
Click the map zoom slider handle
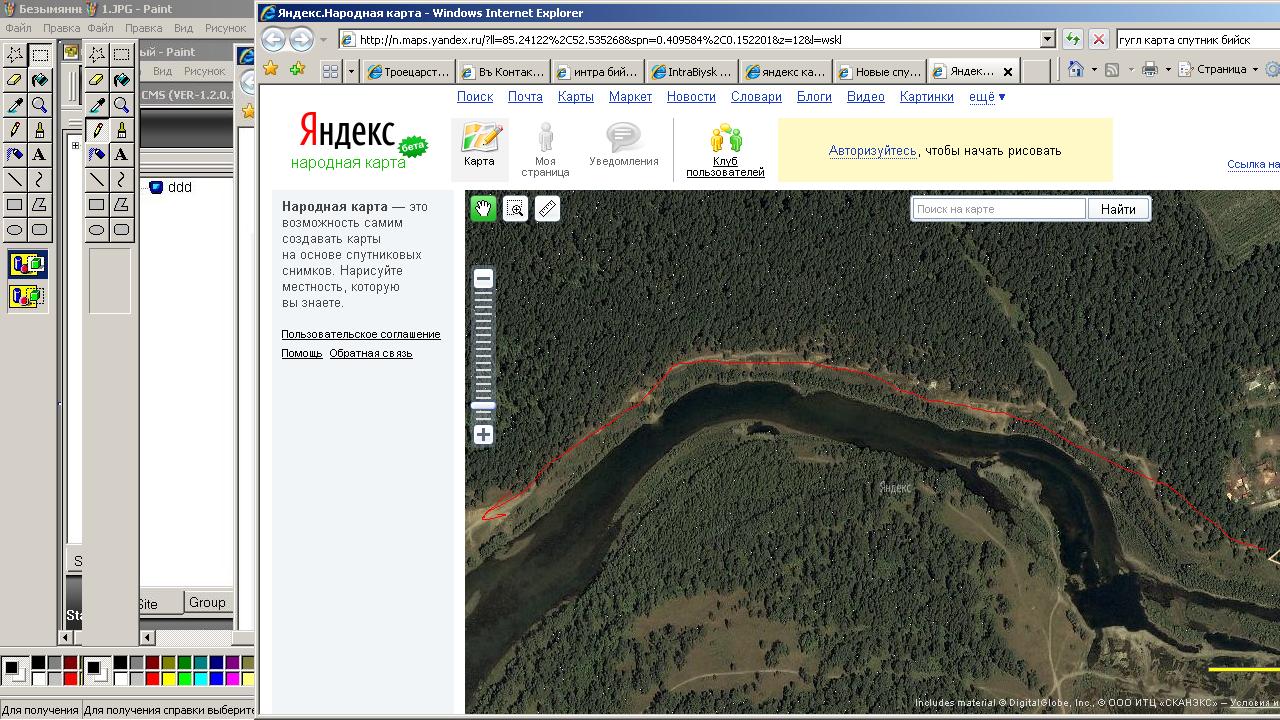click(483, 405)
